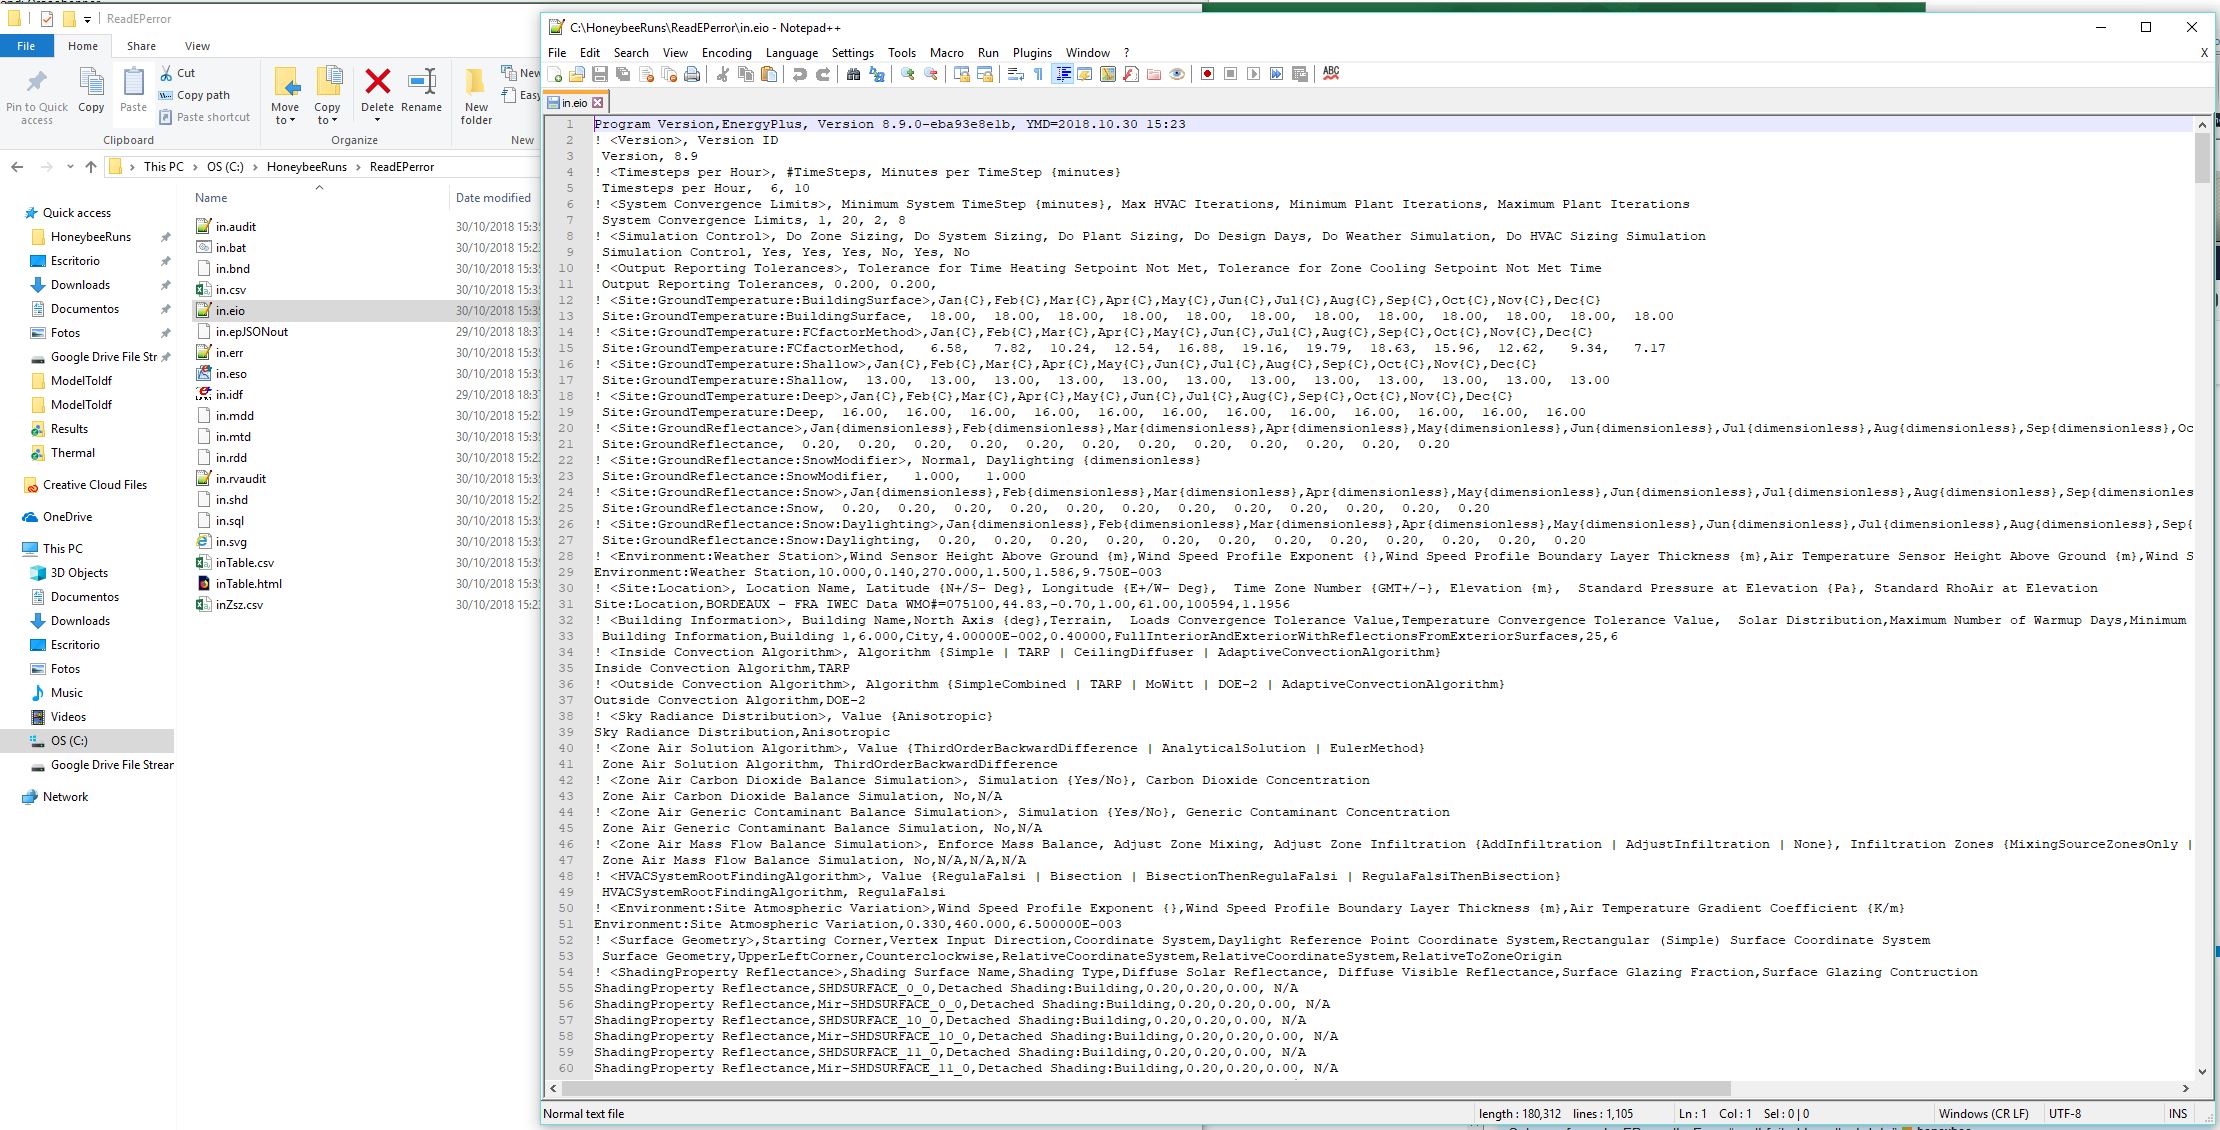The image size is (2220, 1130).
Task: Switch to the View ribbon tab
Action: 197,46
